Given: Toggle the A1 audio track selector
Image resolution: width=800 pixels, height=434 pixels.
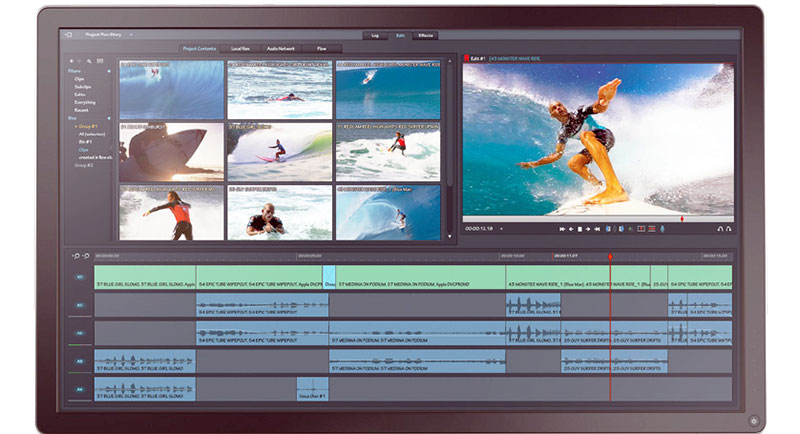Looking at the screenshot, I should 80,305.
